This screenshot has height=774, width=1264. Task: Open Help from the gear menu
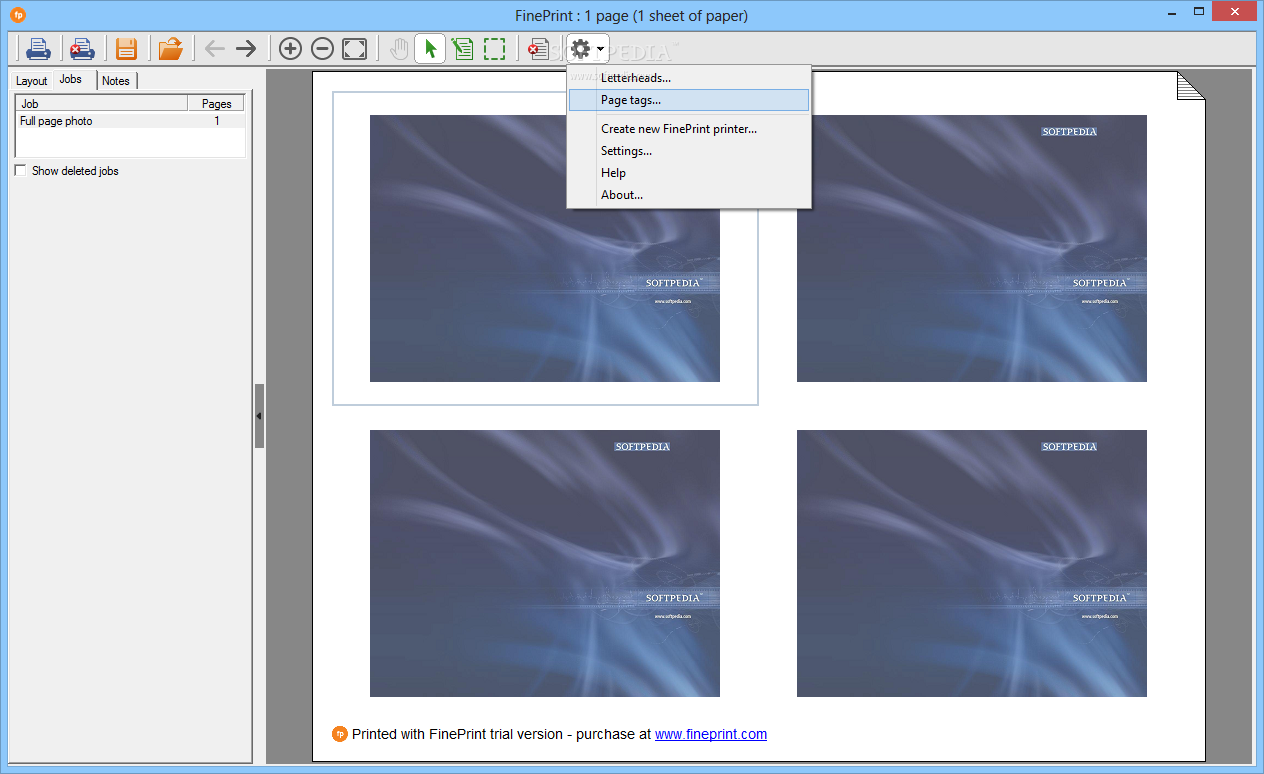[689, 173]
